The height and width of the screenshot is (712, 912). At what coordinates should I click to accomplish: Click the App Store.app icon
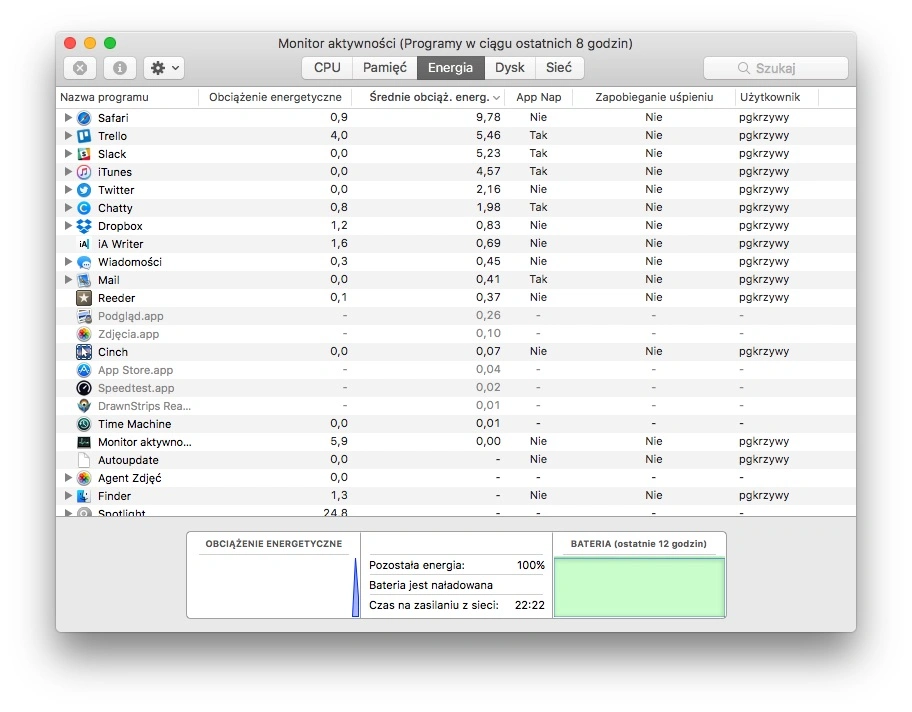pyautogui.click(x=84, y=371)
